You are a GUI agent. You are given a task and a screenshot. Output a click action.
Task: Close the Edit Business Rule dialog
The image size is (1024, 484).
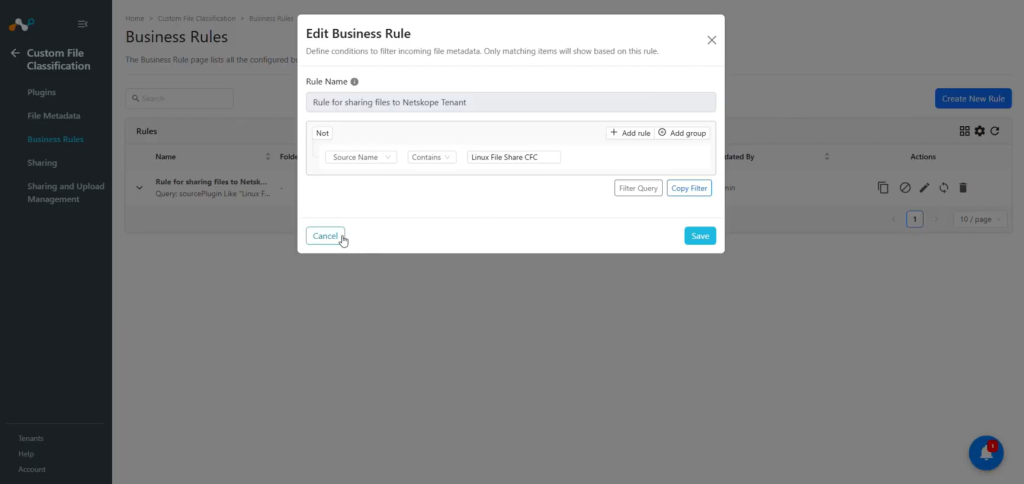[712, 40]
